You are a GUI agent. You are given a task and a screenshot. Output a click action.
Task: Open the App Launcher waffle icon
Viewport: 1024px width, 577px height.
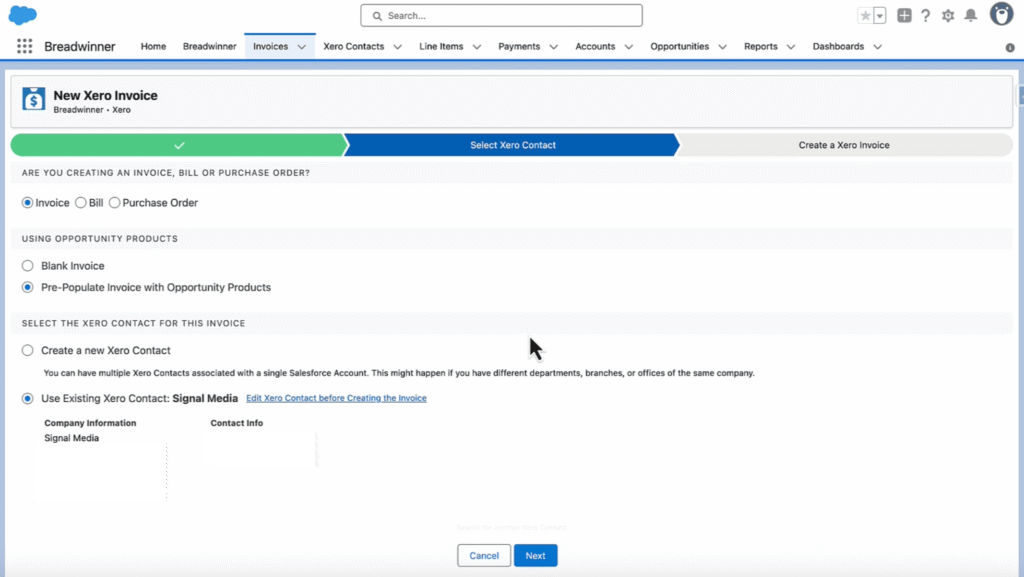(x=23, y=45)
